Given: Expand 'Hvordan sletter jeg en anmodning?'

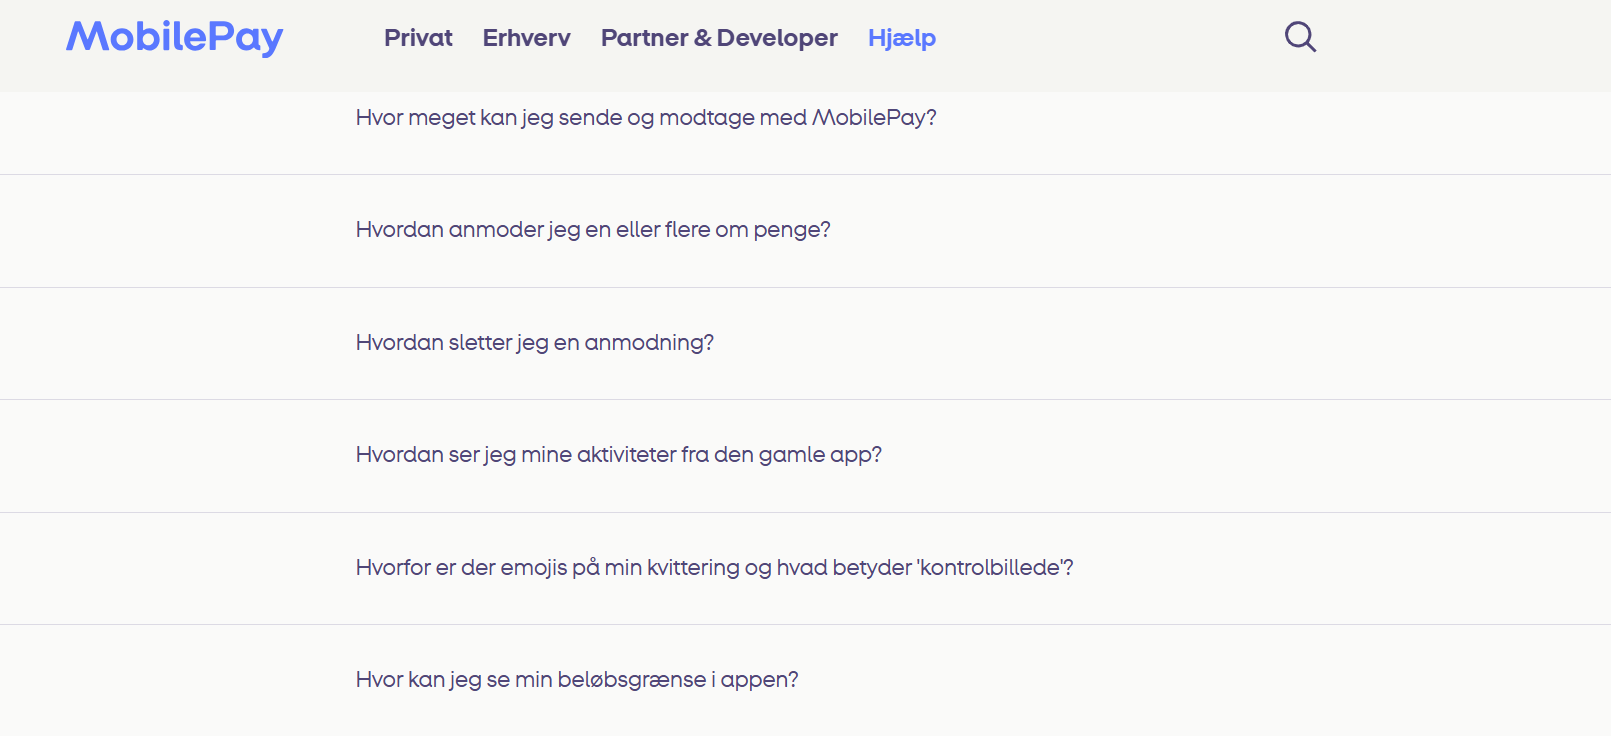Looking at the screenshot, I should 535,343.
